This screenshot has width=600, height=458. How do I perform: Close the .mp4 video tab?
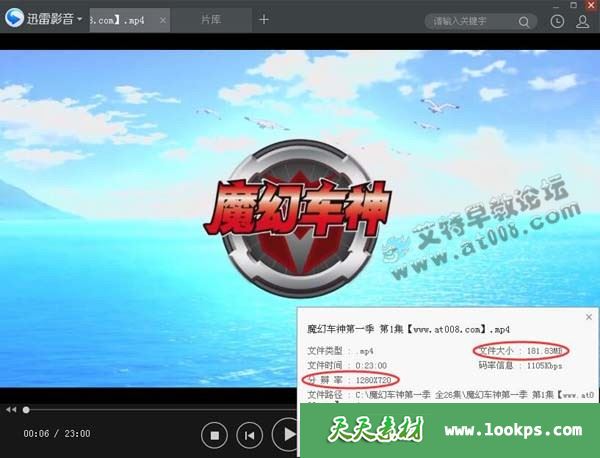point(164,20)
